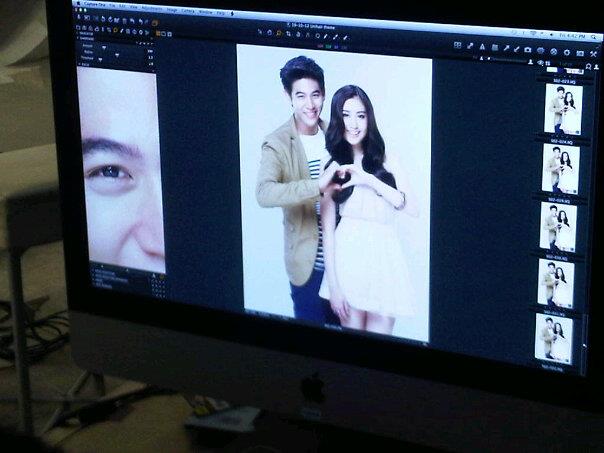
Task: Click the camera Capture icon
Action: [x=527, y=50]
